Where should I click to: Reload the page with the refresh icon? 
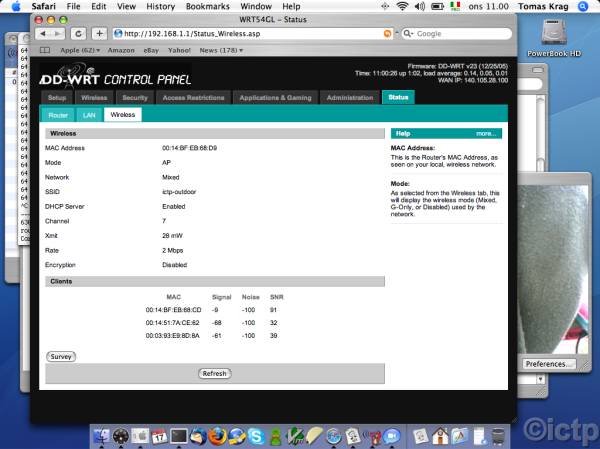pyautogui.click(x=78, y=34)
